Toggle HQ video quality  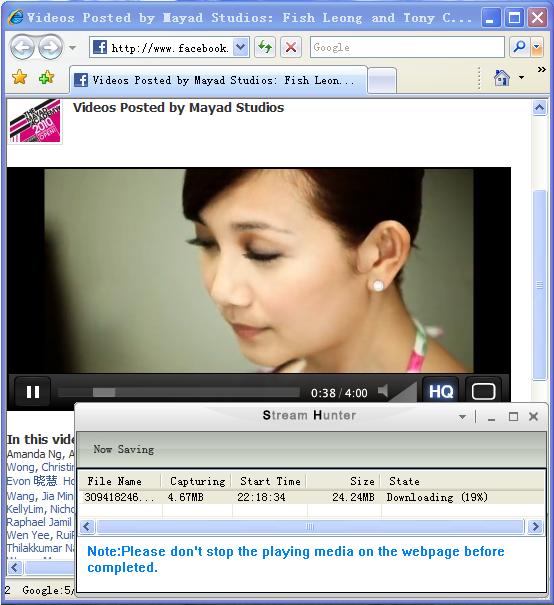tap(441, 392)
